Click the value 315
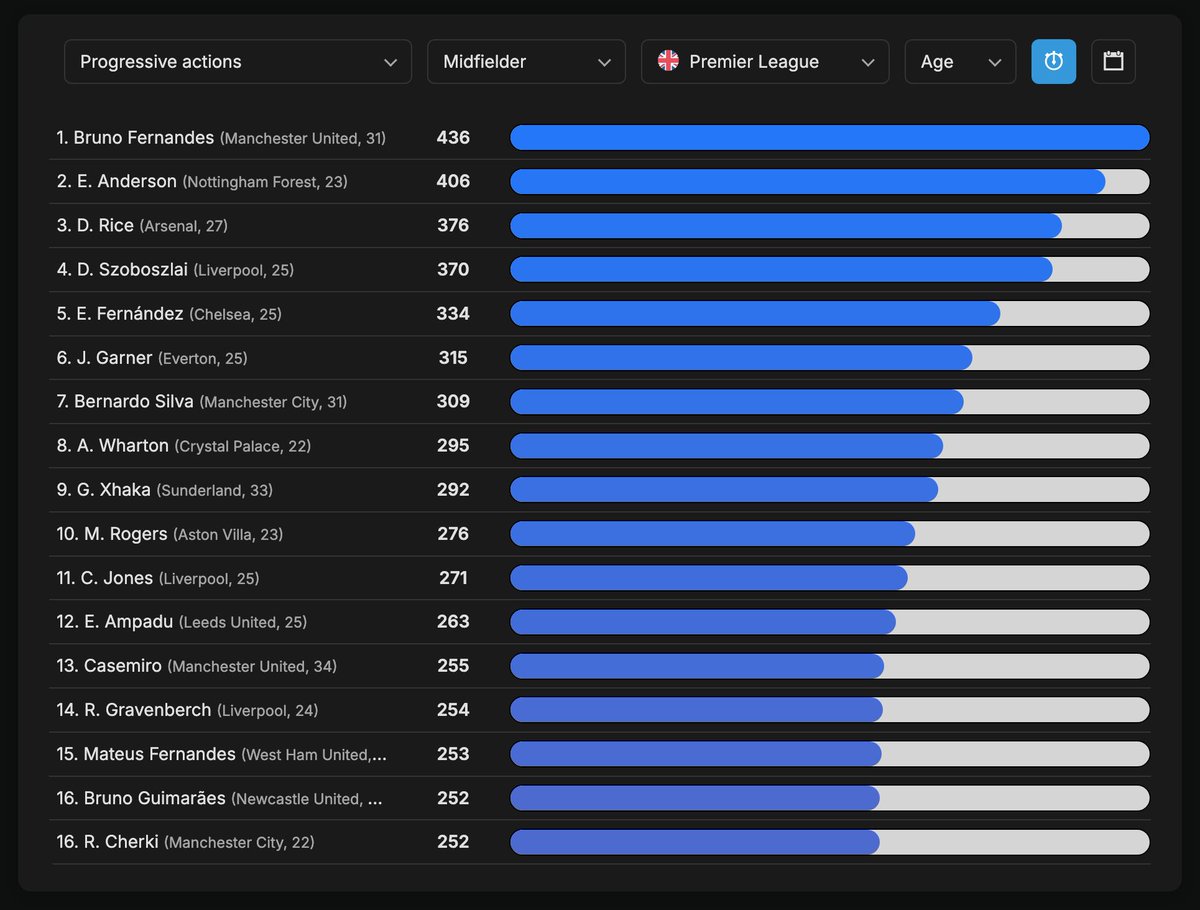The width and height of the screenshot is (1200, 910). pyautogui.click(x=453, y=358)
